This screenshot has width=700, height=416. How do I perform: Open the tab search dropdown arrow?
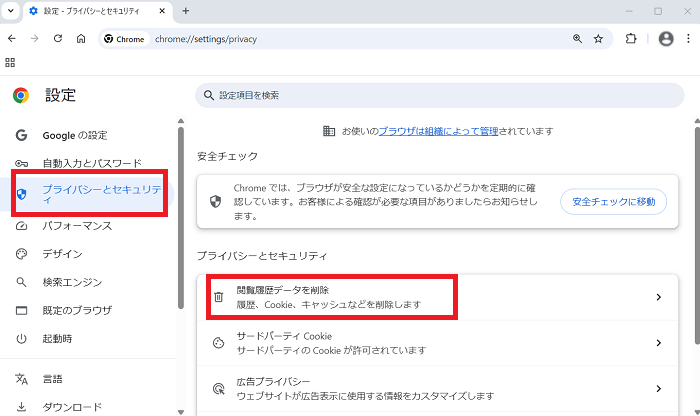tap(11, 11)
